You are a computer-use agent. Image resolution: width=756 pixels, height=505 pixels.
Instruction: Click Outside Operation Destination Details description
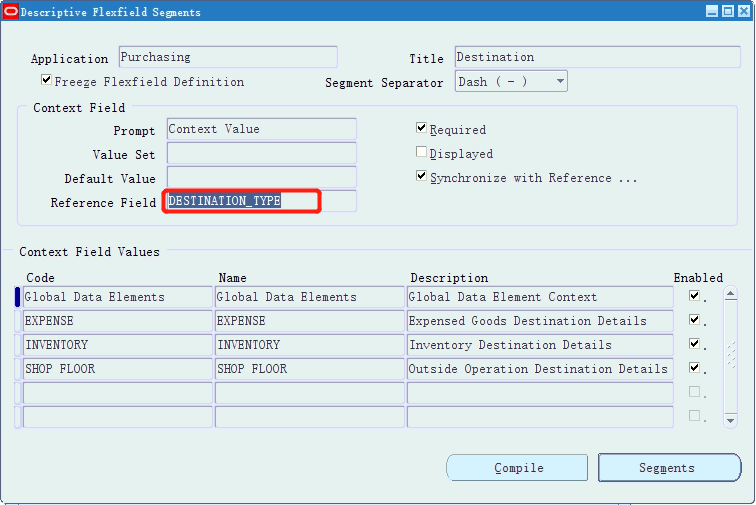540,369
